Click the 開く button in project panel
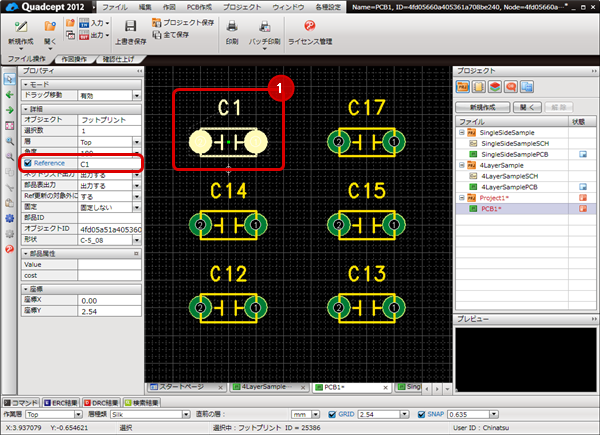Viewport: 600px width, 435px height. (527, 108)
